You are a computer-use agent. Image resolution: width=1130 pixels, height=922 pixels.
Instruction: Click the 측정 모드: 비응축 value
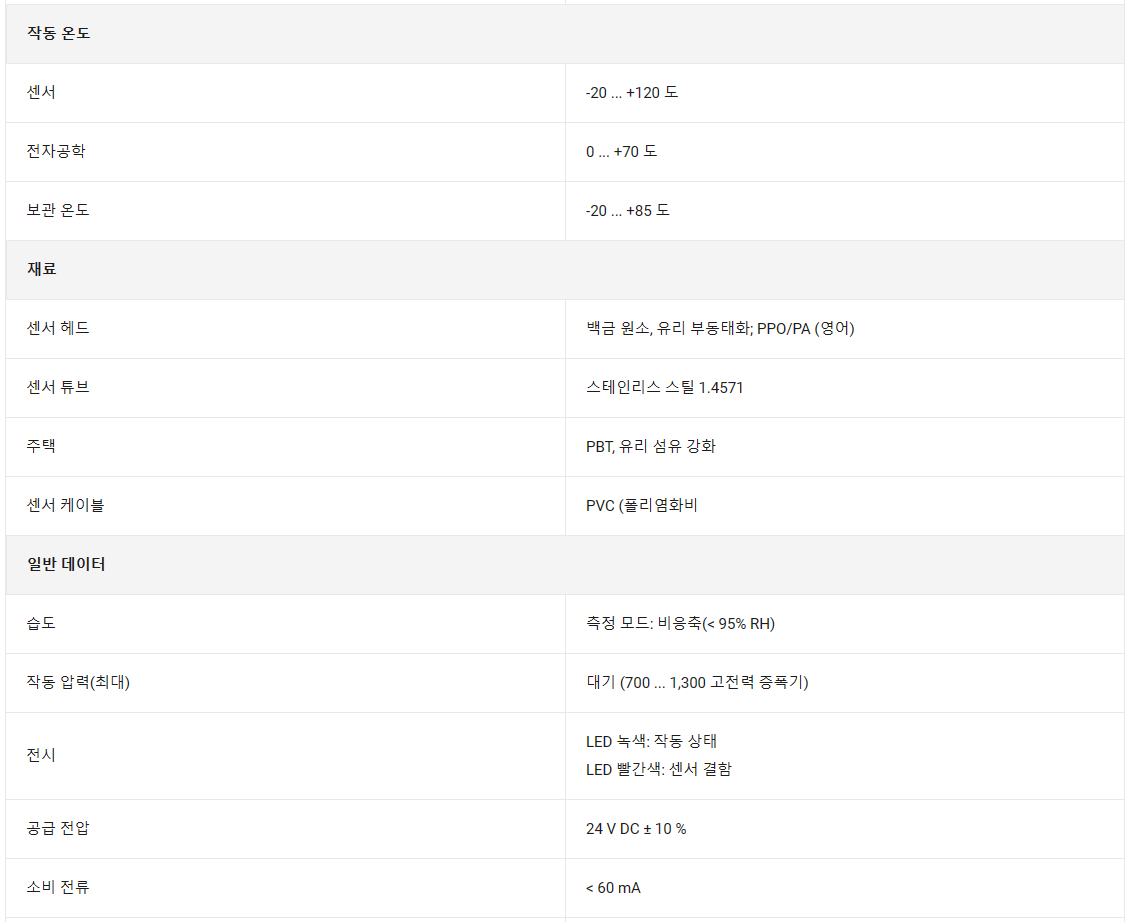680,623
